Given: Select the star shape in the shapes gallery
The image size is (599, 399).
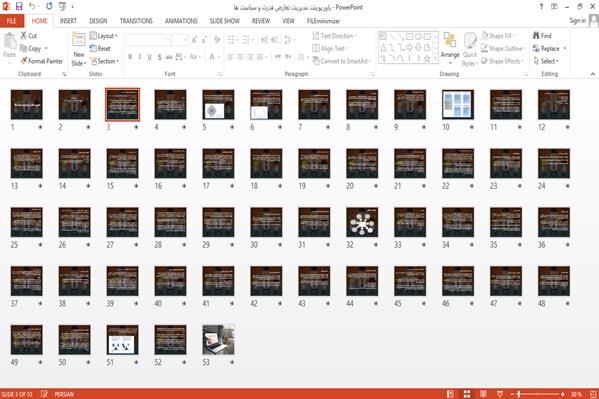Looking at the screenshot, I should pyautogui.click(x=427, y=58).
